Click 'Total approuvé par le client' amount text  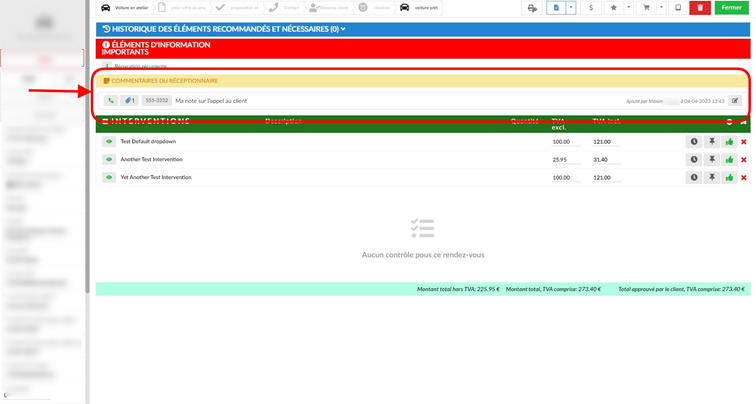point(682,289)
